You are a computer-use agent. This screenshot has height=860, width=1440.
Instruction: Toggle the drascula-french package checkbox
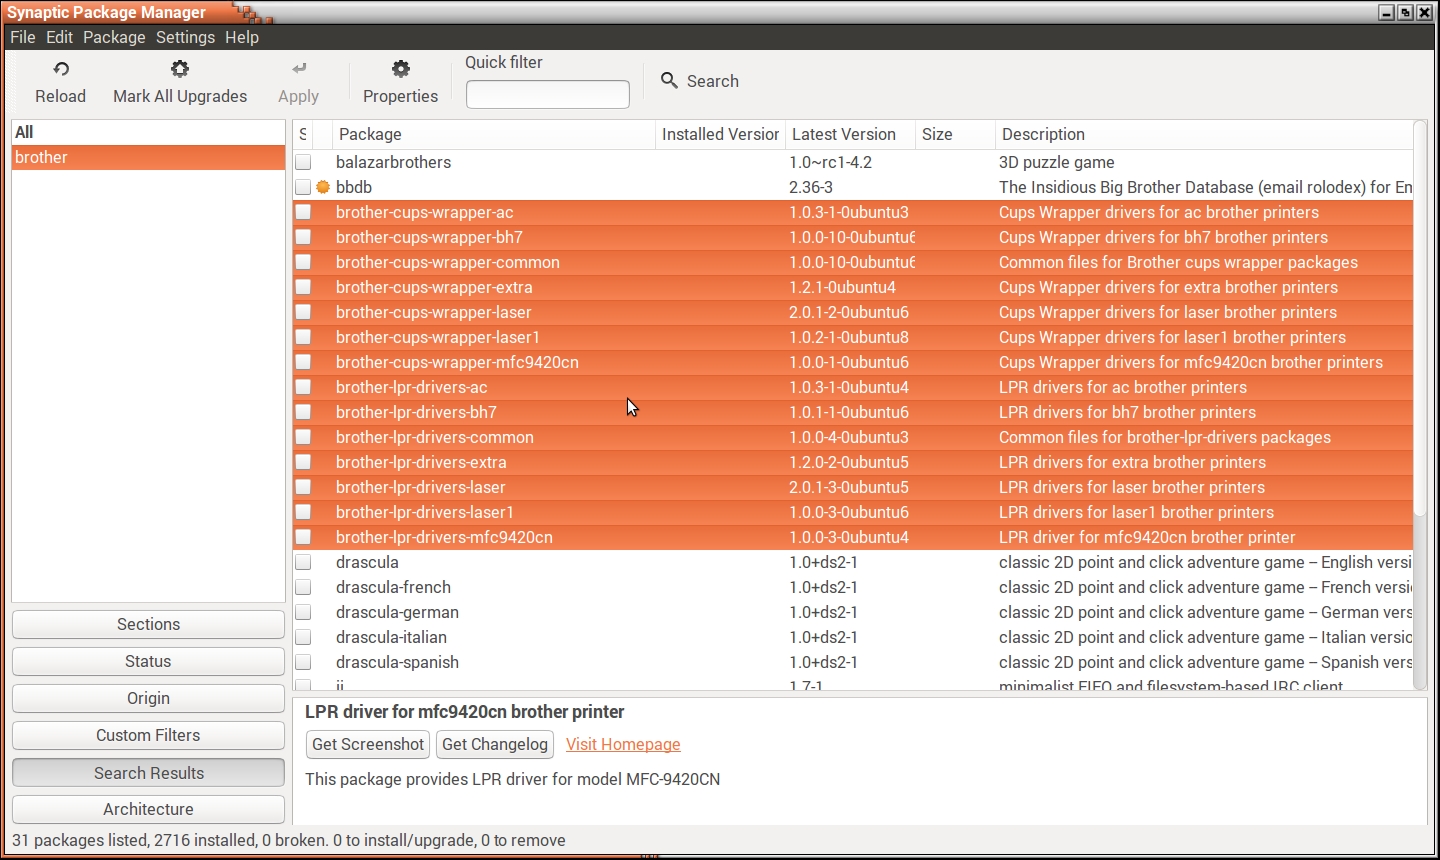303,587
